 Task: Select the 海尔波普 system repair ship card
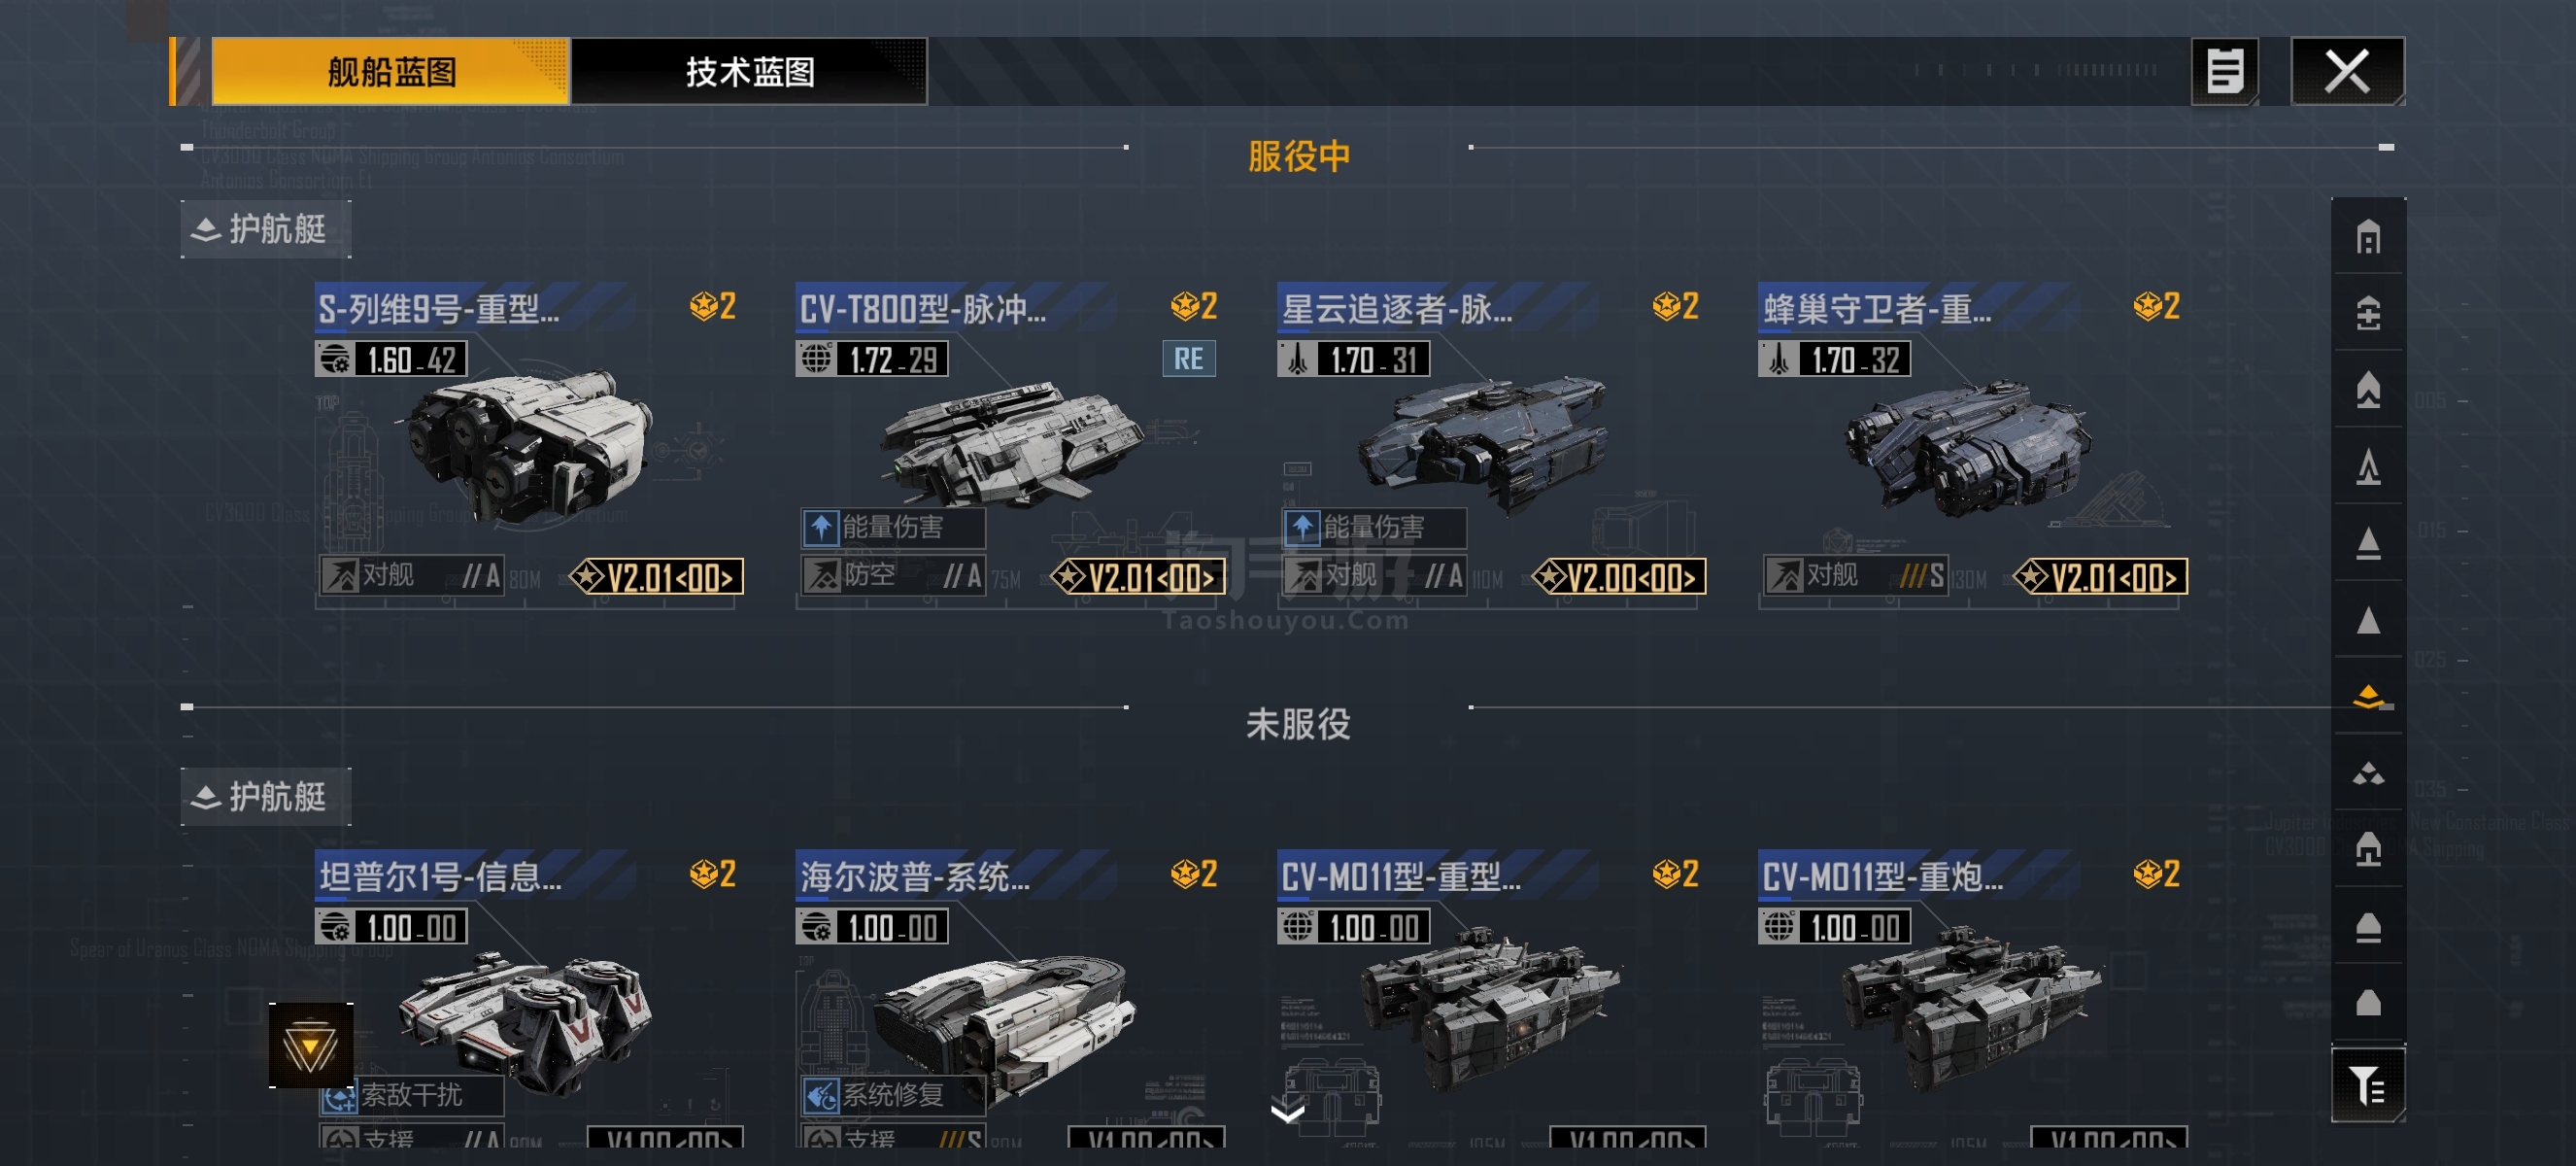1011,998
